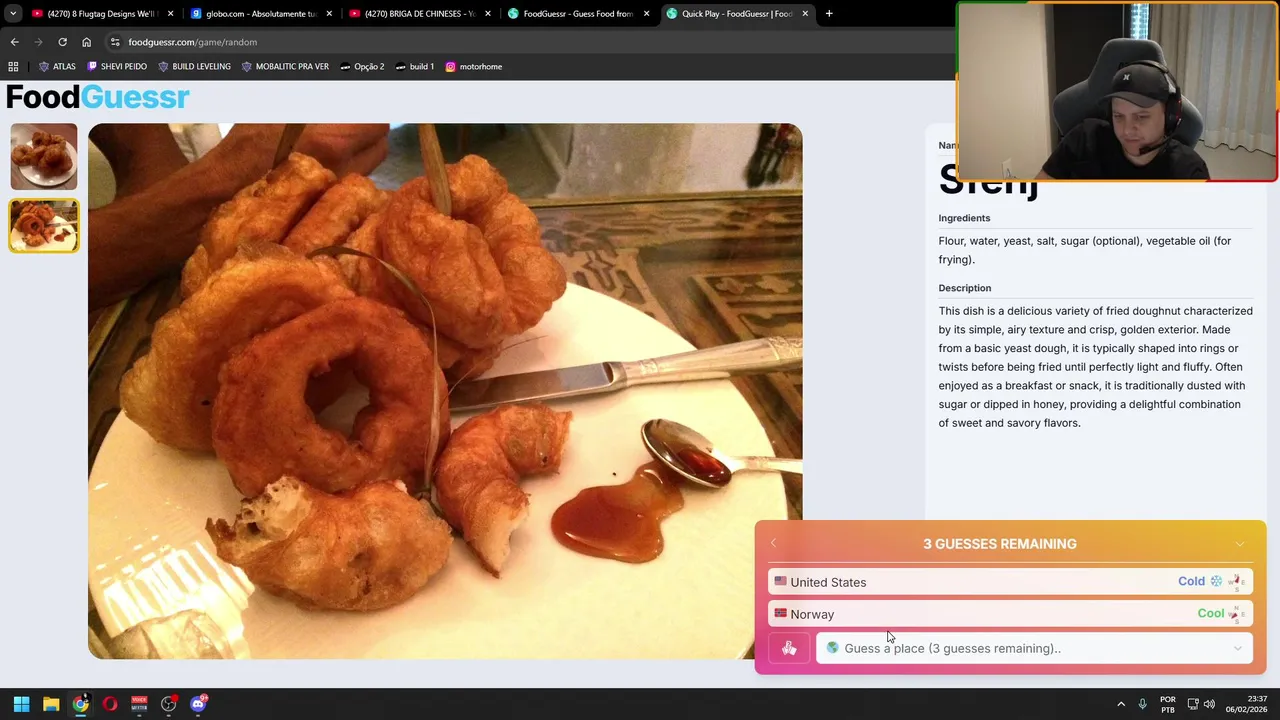Viewport: 1280px width, 720px height.
Task: Click the globe icon in guess field
Action: coord(832,648)
